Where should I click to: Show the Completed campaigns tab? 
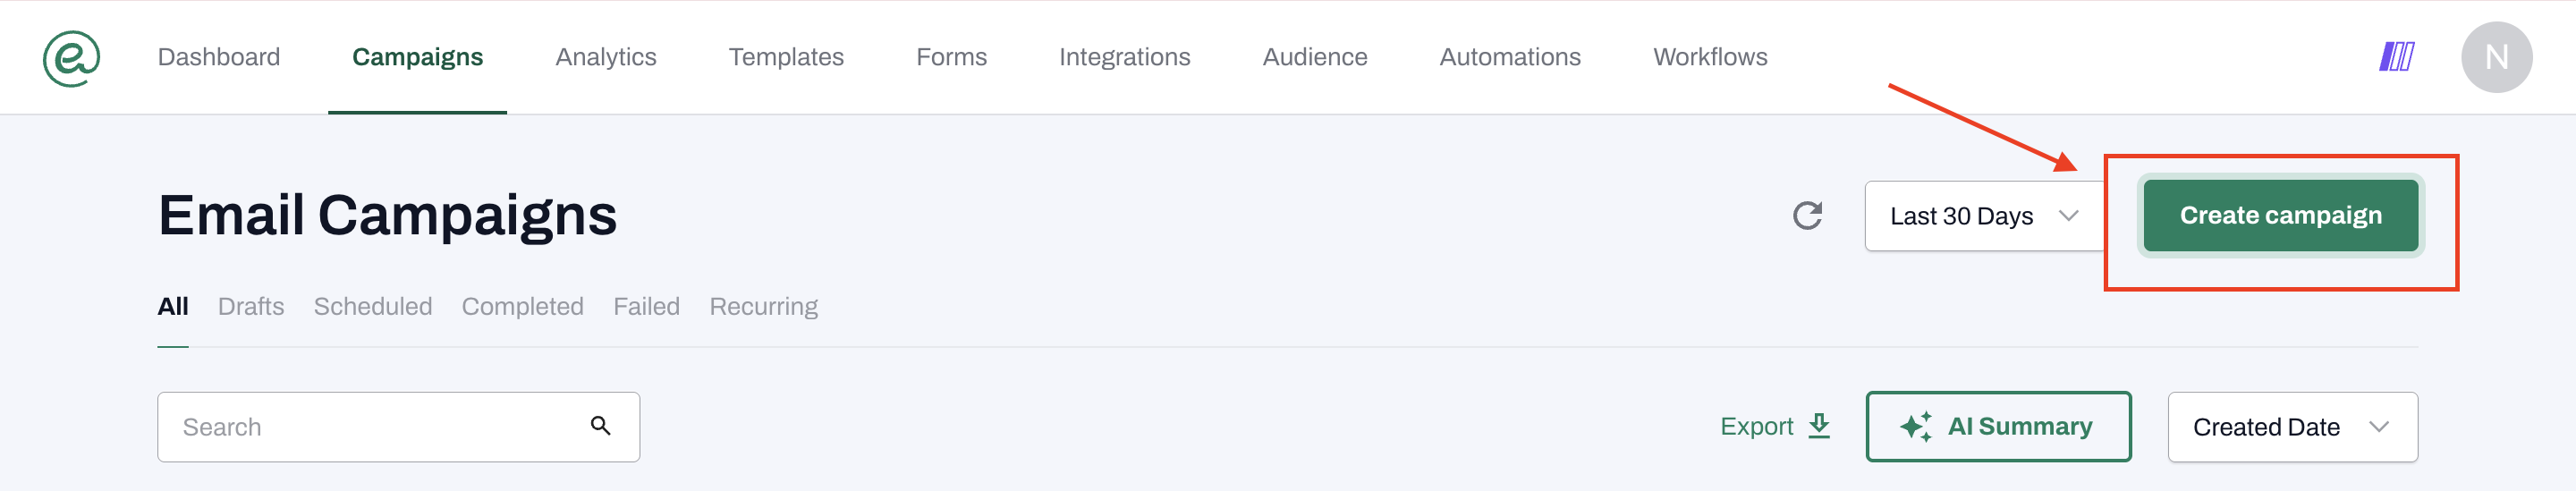[x=522, y=306]
